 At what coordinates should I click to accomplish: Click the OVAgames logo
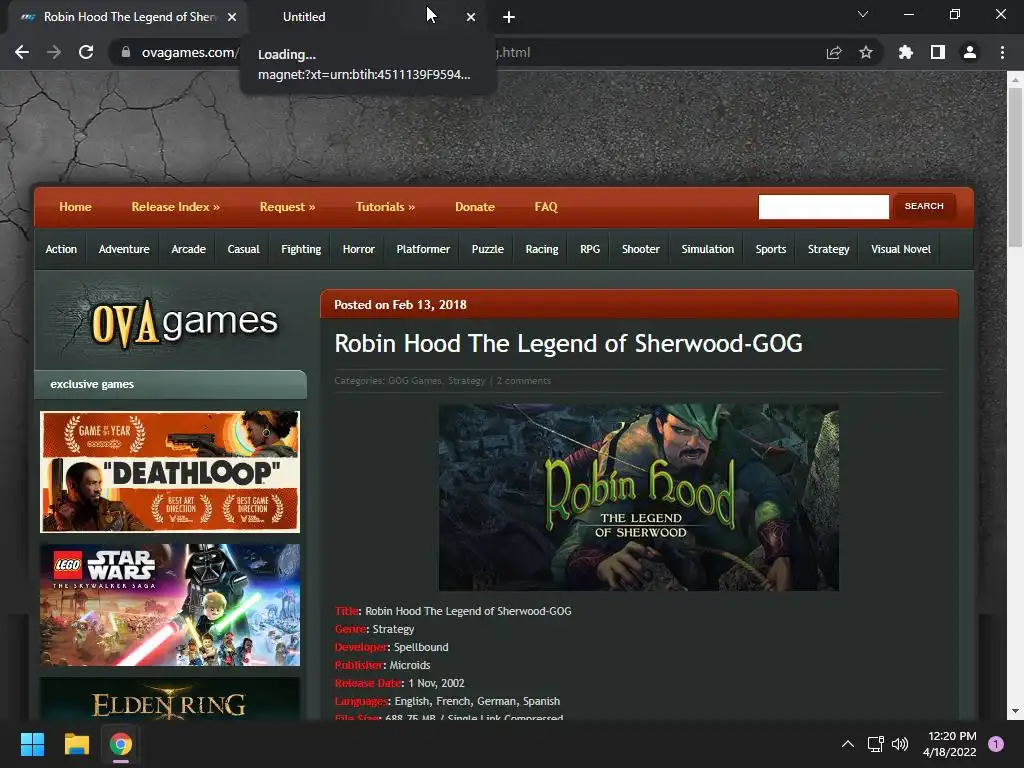184,322
